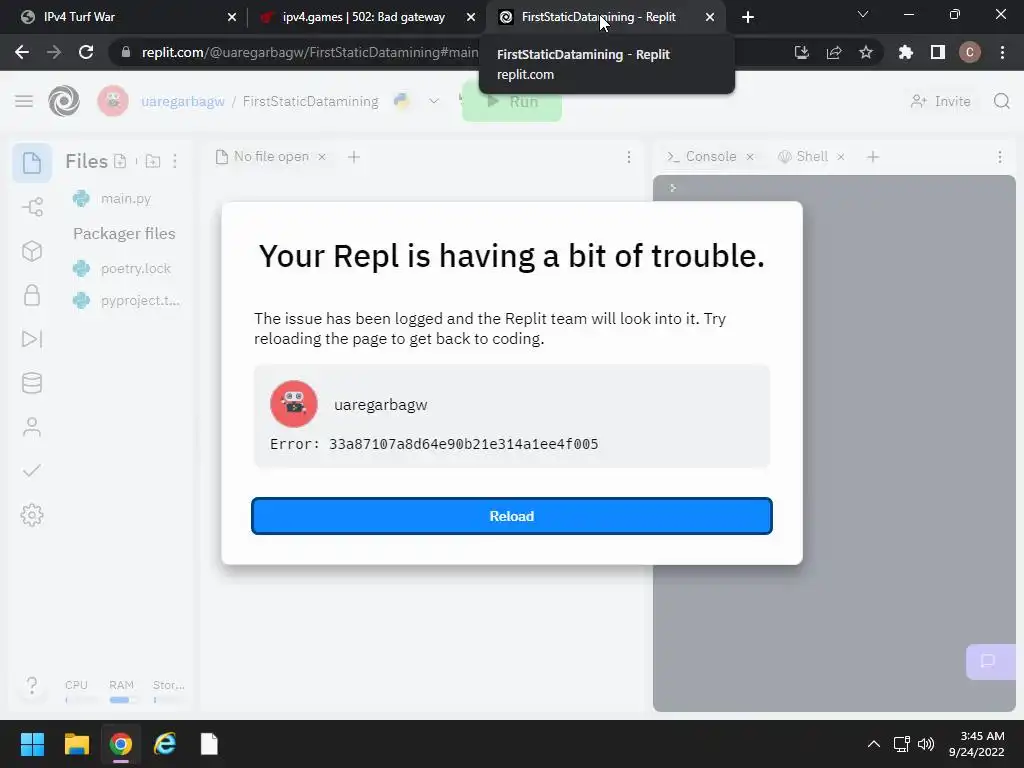Open the Version control sidebar icon
The width and height of the screenshot is (1024, 768).
point(32,207)
